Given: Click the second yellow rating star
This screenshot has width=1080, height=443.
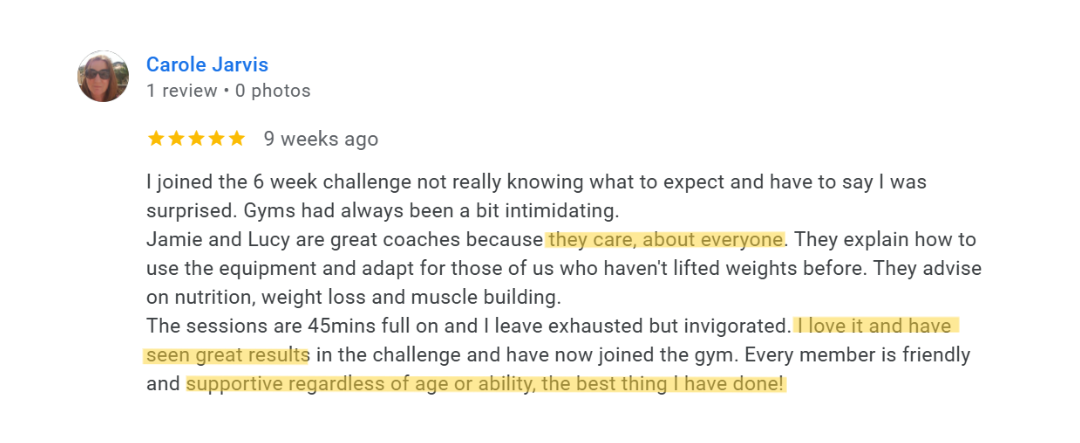Looking at the screenshot, I should tap(176, 139).
